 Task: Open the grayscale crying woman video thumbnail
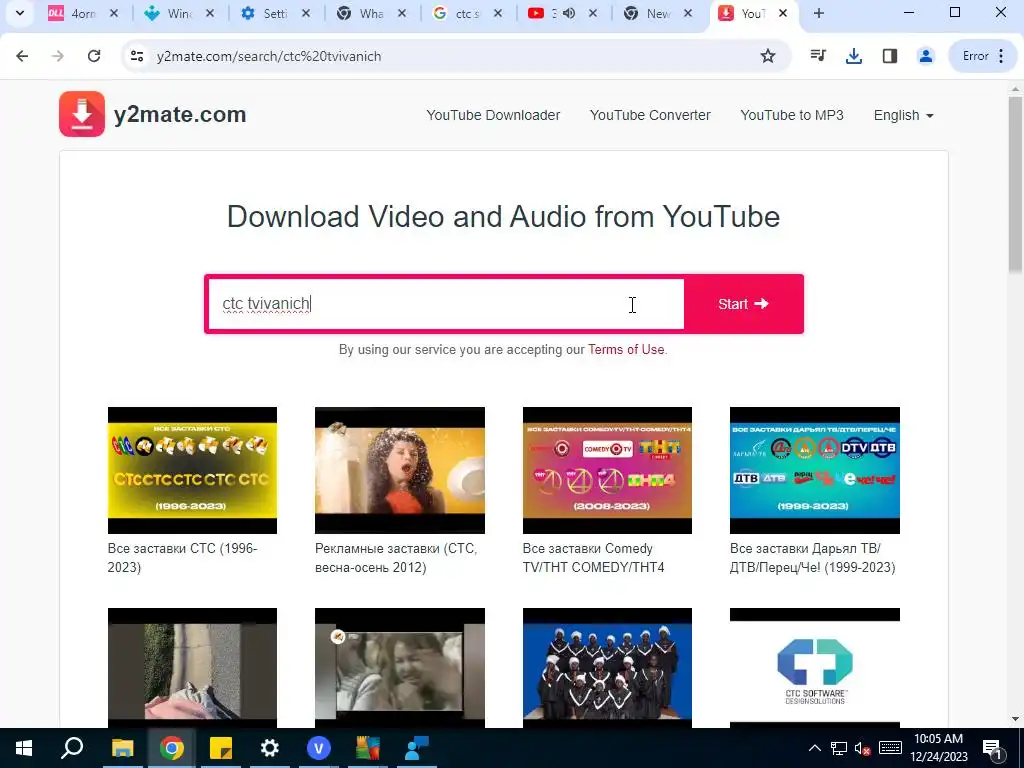tap(400, 667)
